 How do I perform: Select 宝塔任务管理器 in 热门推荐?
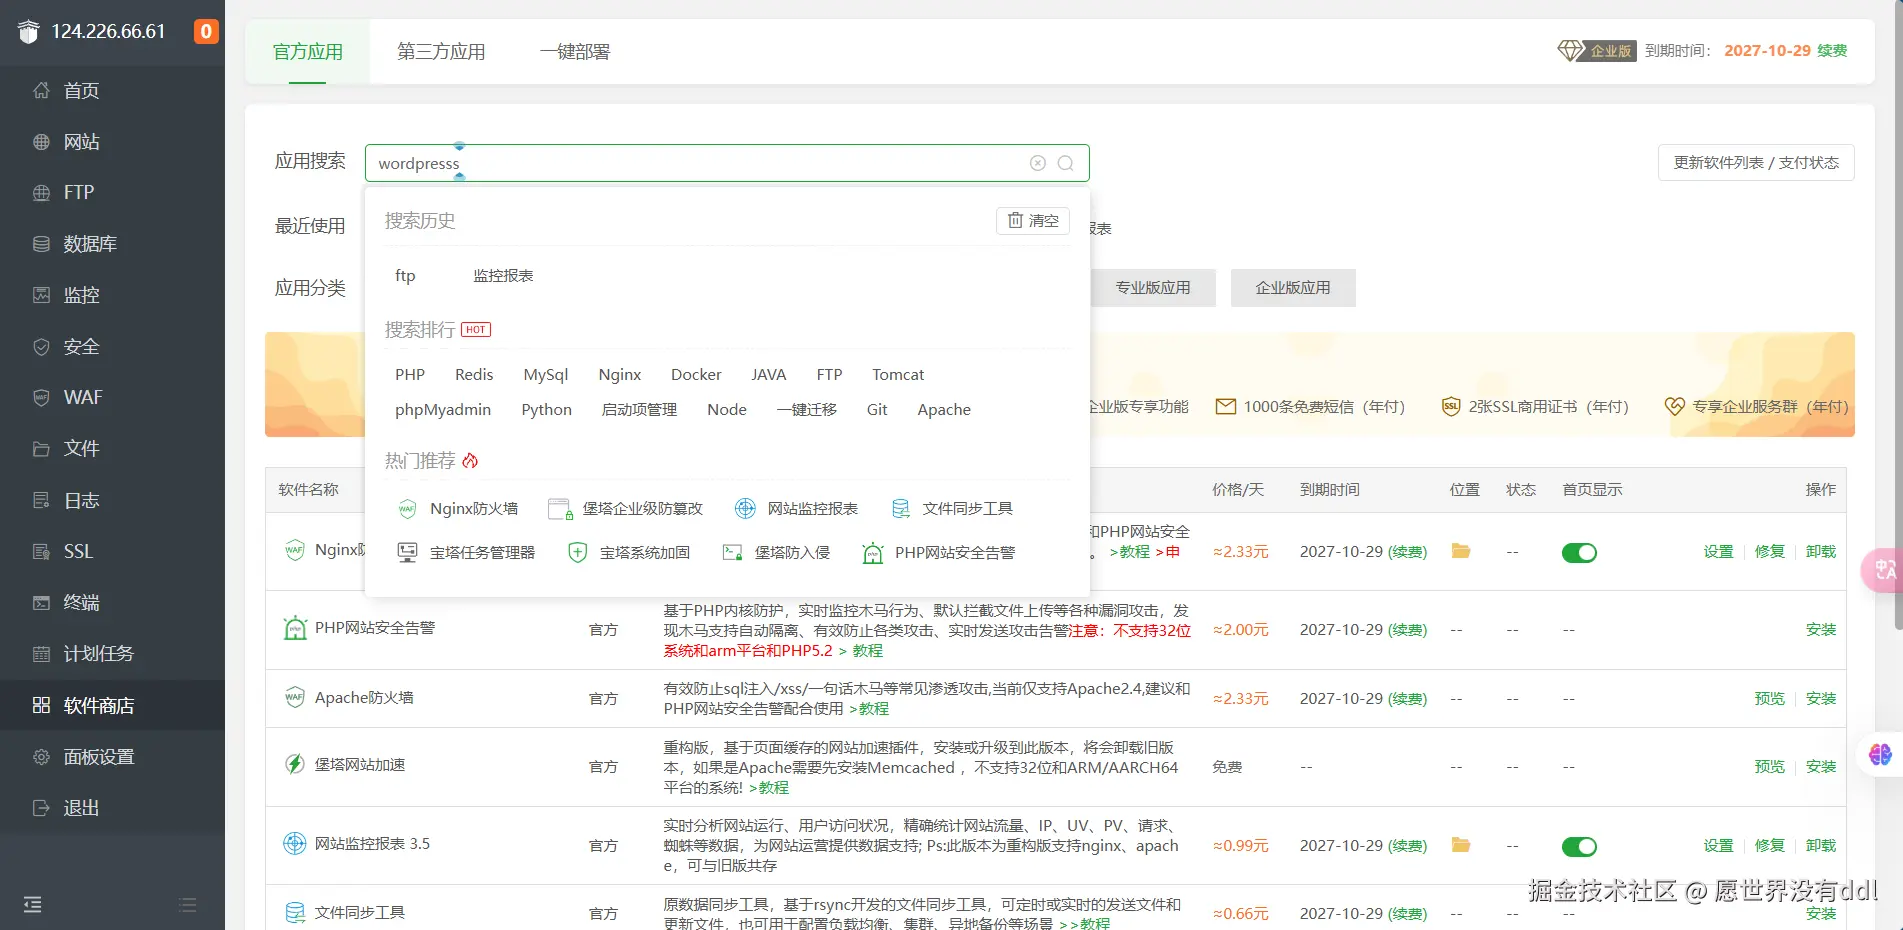pos(466,553)
